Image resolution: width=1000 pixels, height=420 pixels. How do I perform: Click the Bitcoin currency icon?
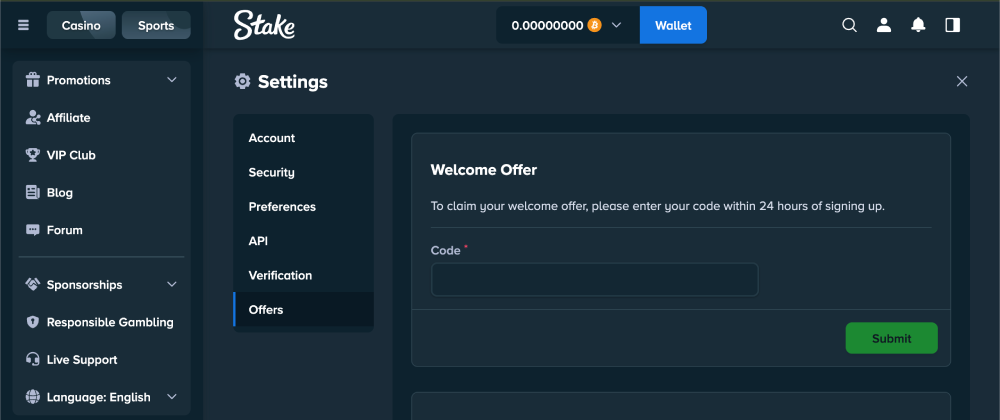coord(594,25)
